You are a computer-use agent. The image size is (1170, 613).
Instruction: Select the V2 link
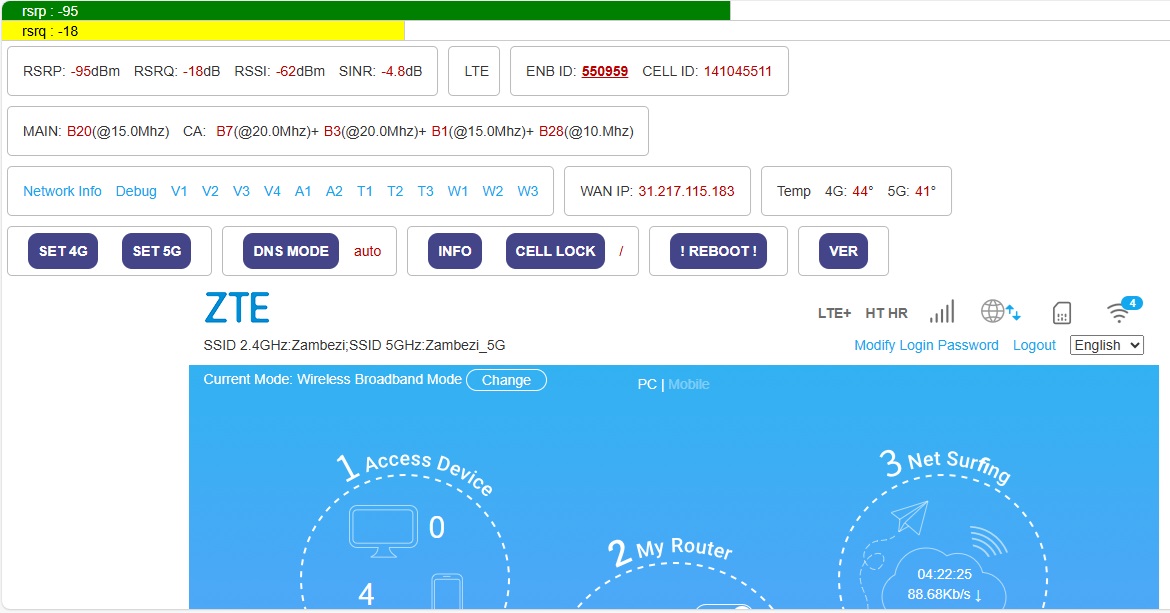tap(210, 191)
